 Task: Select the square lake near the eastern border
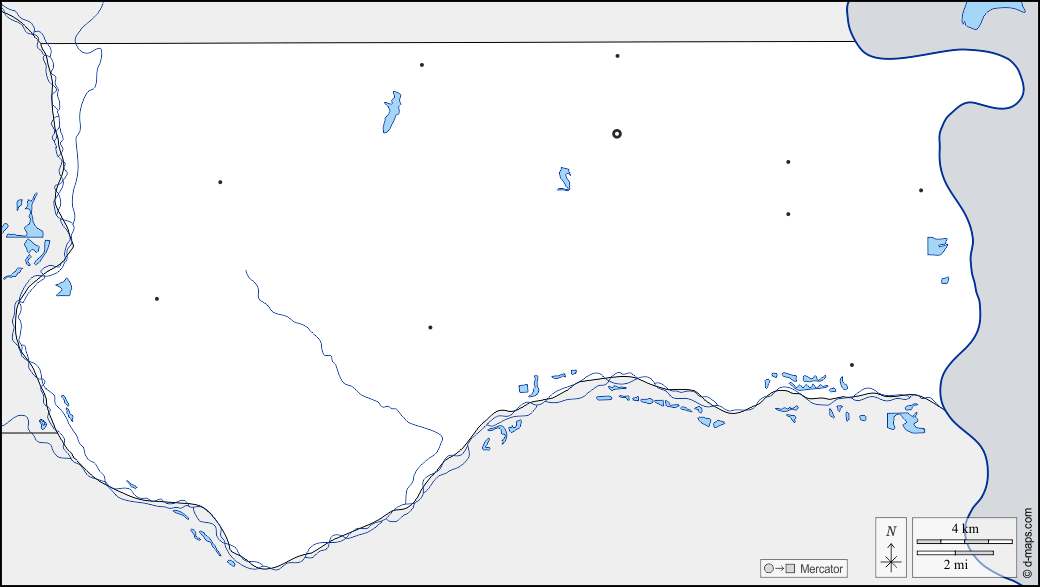(936, 245)
